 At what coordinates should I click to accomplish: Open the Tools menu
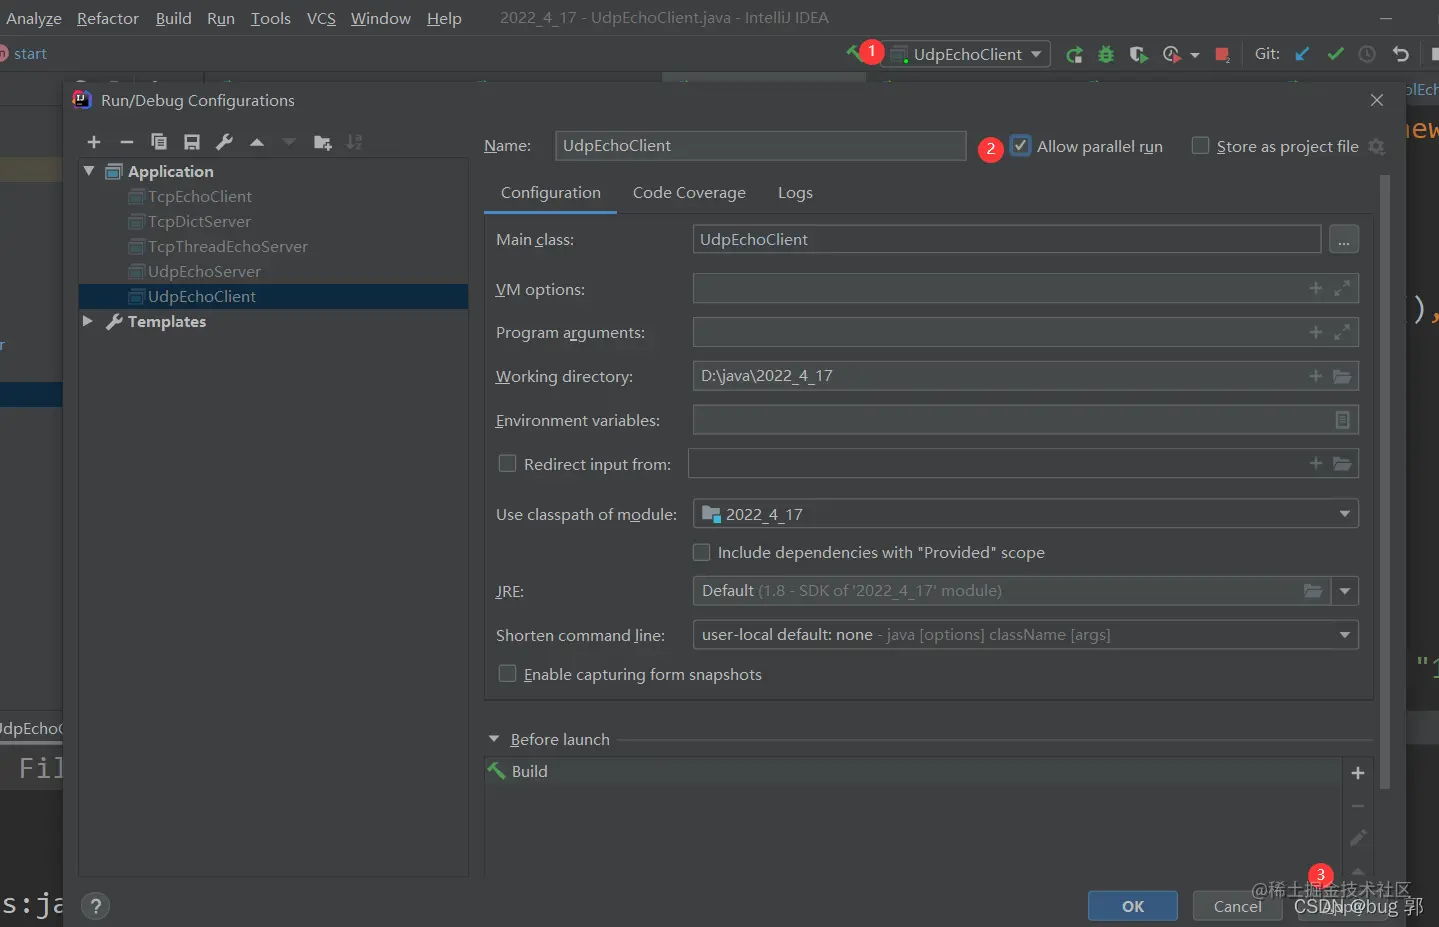coord(270,18)
